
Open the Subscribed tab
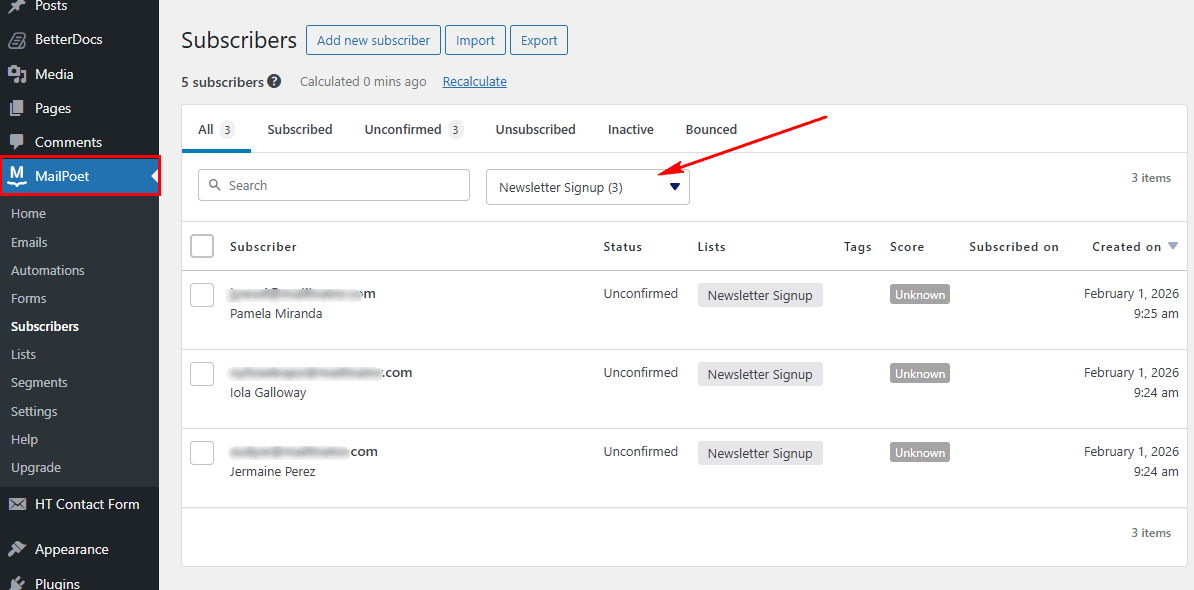[299, 129]
